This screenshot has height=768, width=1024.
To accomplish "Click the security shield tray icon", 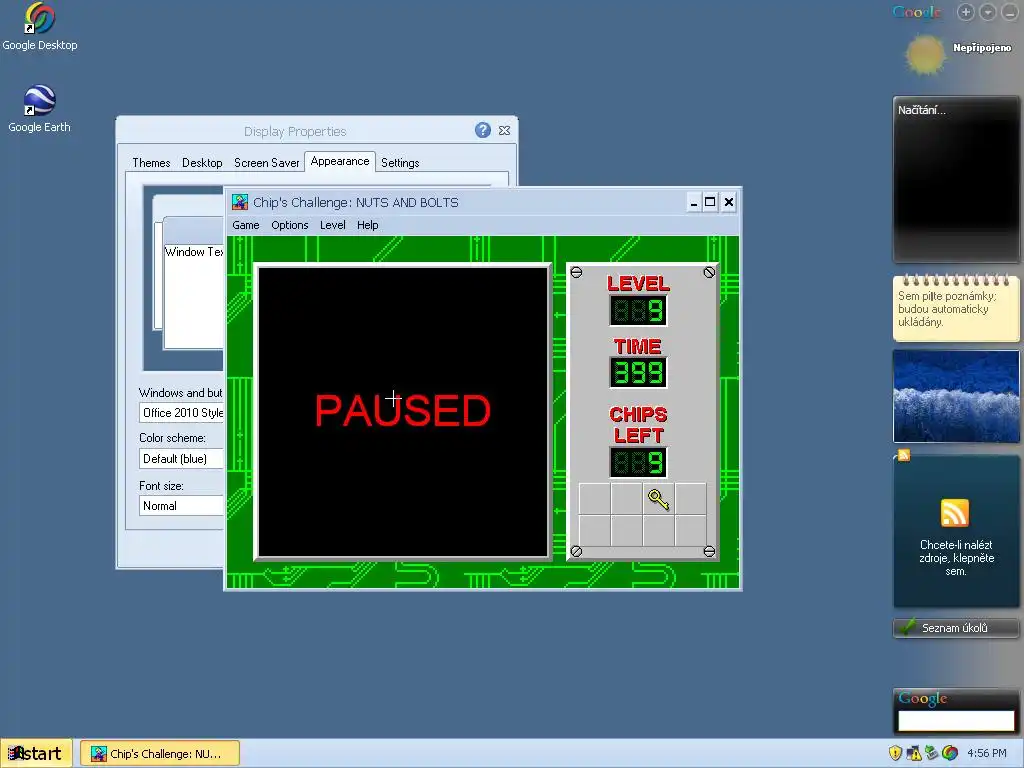I will point(895,753).
